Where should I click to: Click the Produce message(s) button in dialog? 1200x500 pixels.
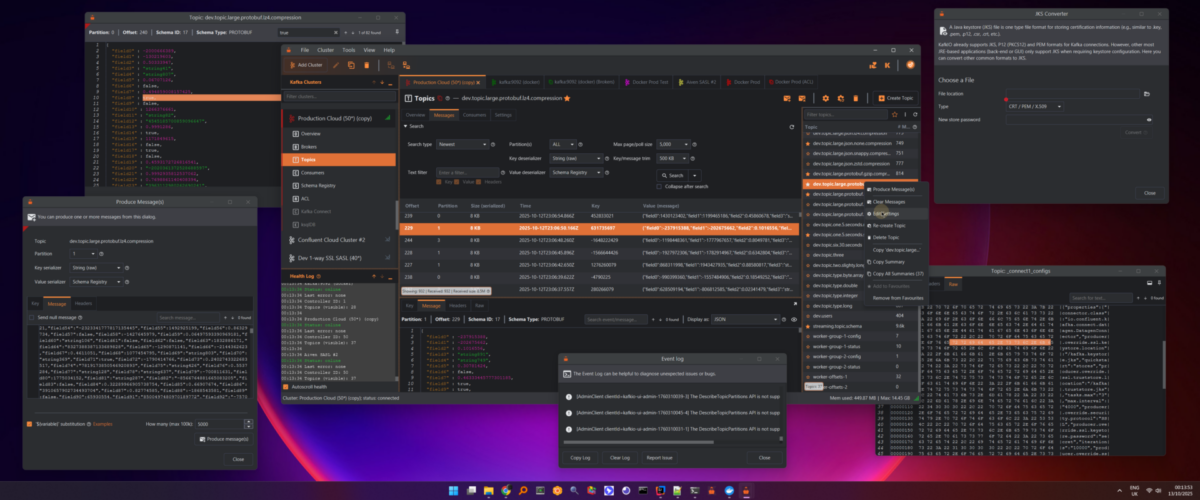222,439
